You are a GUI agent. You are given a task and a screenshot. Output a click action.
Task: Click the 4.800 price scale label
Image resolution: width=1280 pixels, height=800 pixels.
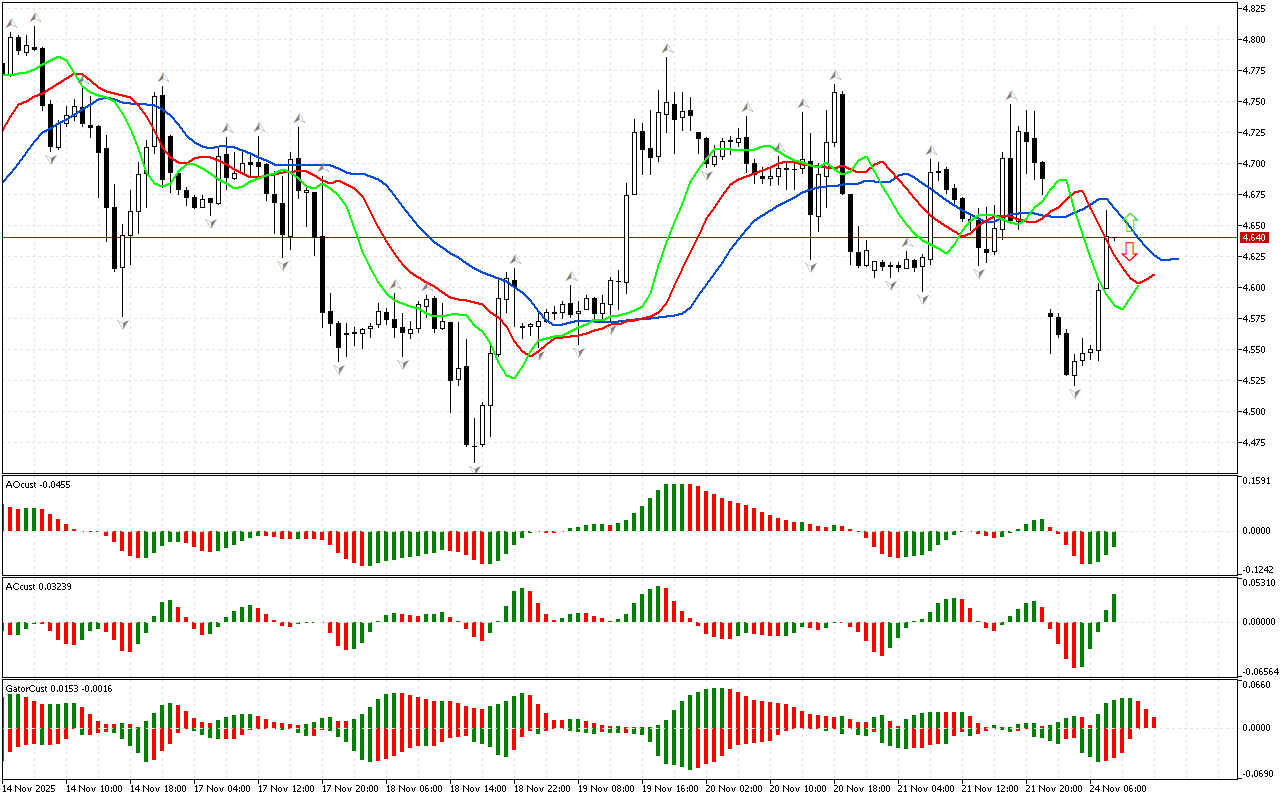click(x=1252, y=40)
